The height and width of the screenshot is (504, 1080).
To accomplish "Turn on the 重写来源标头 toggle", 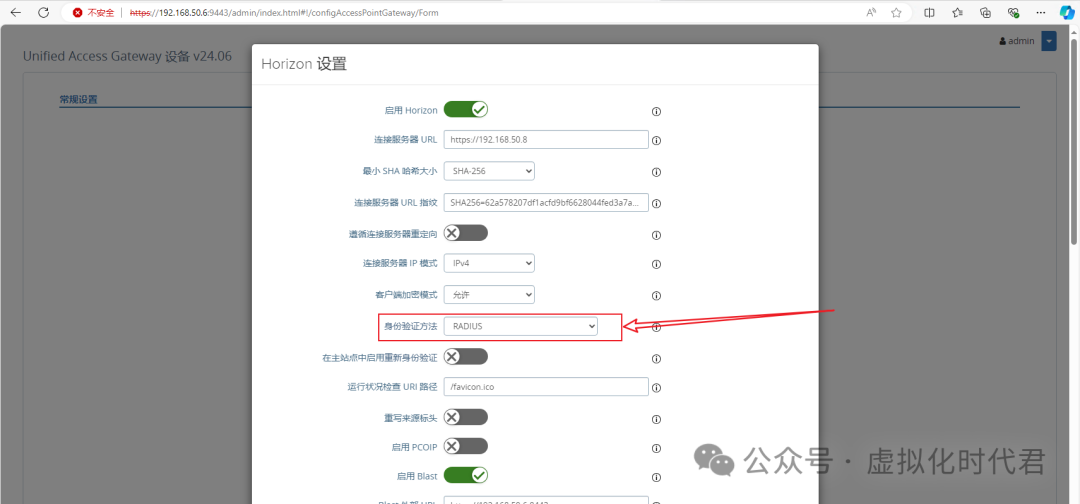I will coord(466,417).
